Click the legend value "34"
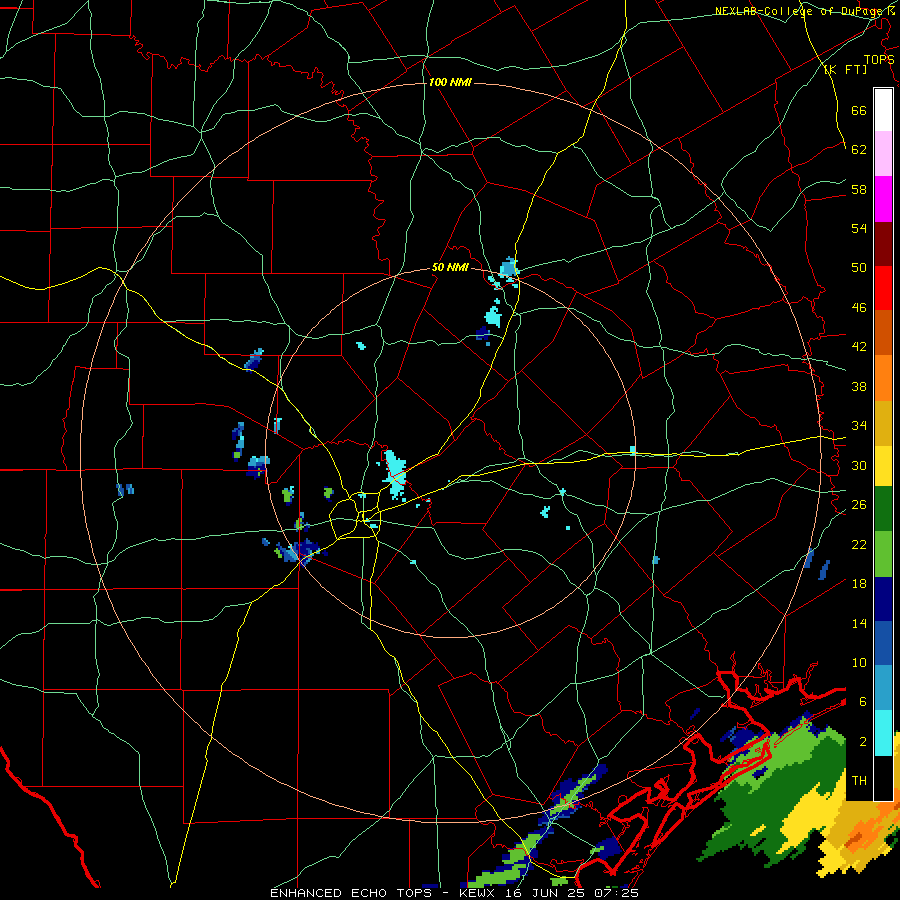The width and height of the screenshot is (900, 900). (x=859, y=426)
